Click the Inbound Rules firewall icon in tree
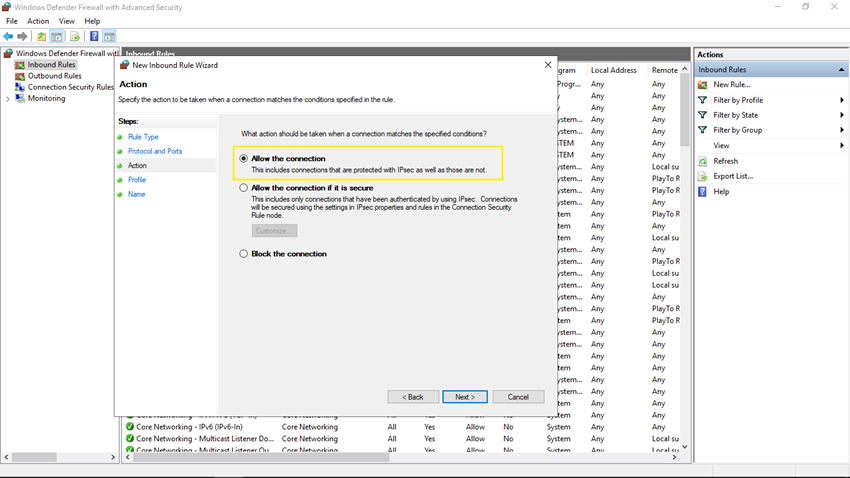Viewport: 850px width, 478px height. pyautogui.click(x=20, y=64)
